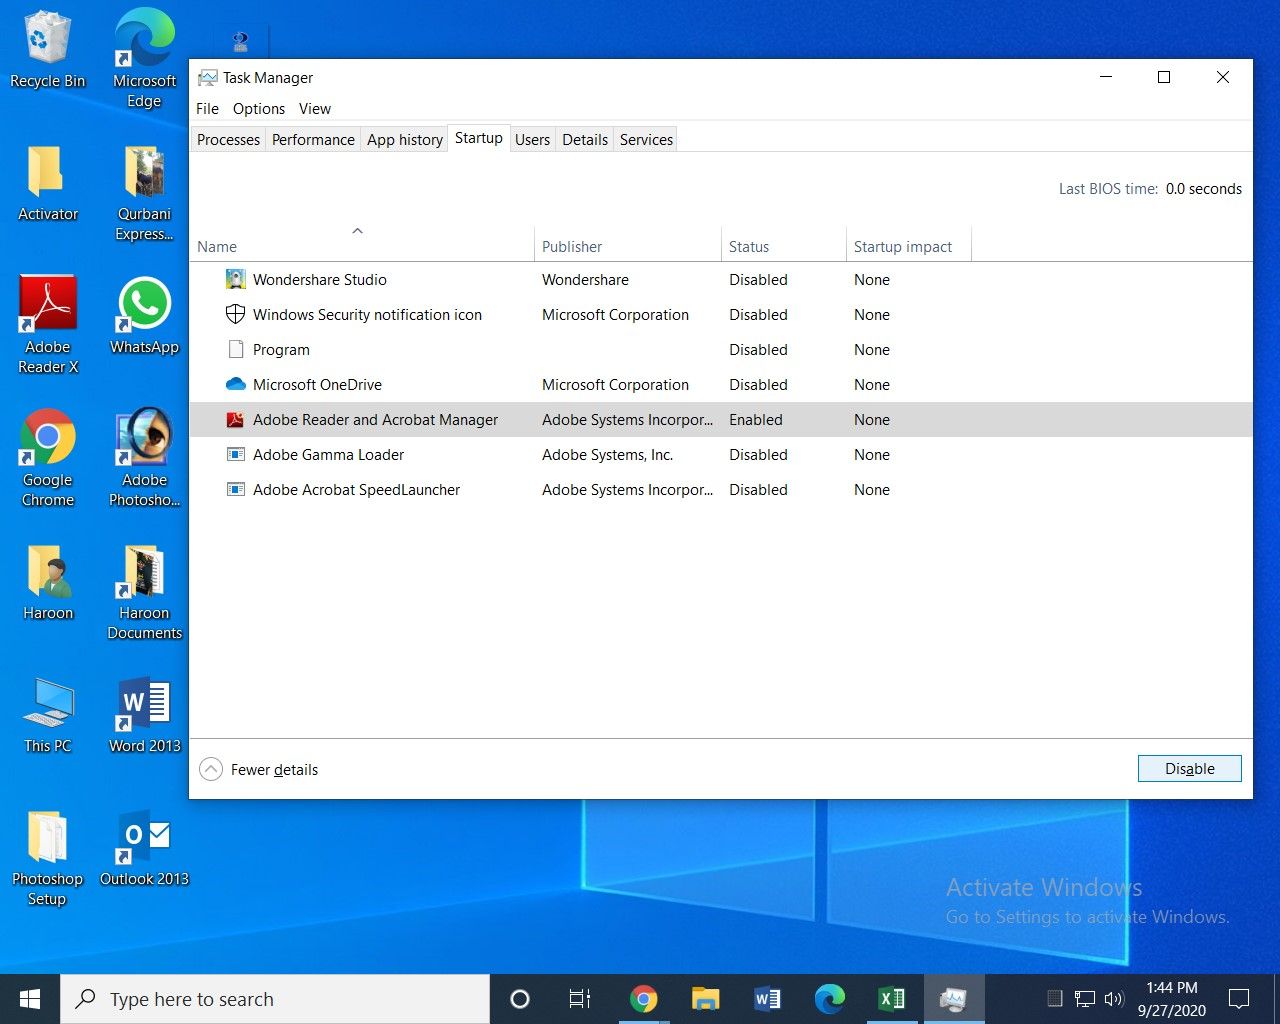Image resolution: width=1280 pixels, height=1024 pixels.
Task: Open the File menu
Action: [207, 108]
